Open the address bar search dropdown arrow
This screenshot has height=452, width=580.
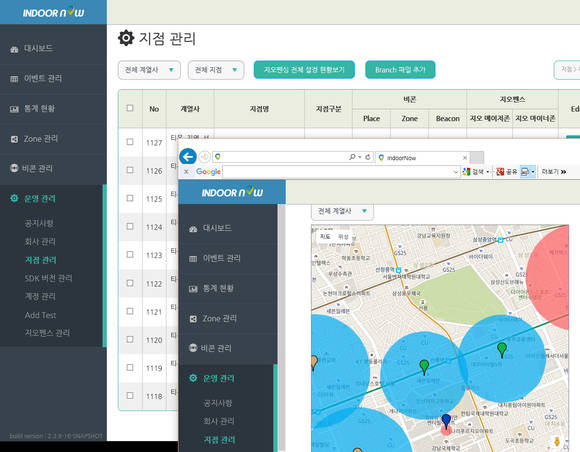click(x=360, y=157)
